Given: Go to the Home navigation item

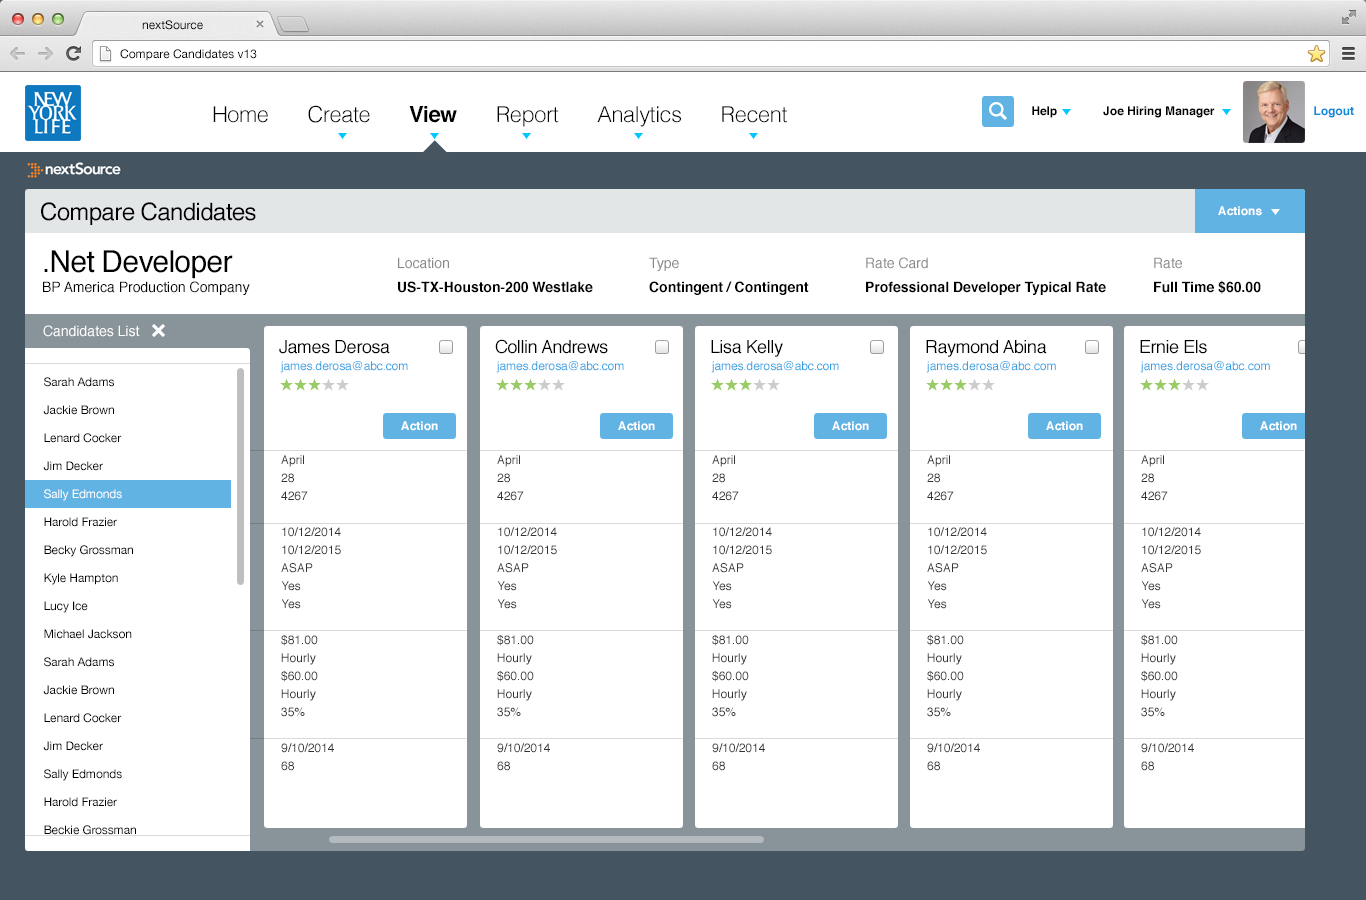Looking at the screenshot, I should coord(240,115).
